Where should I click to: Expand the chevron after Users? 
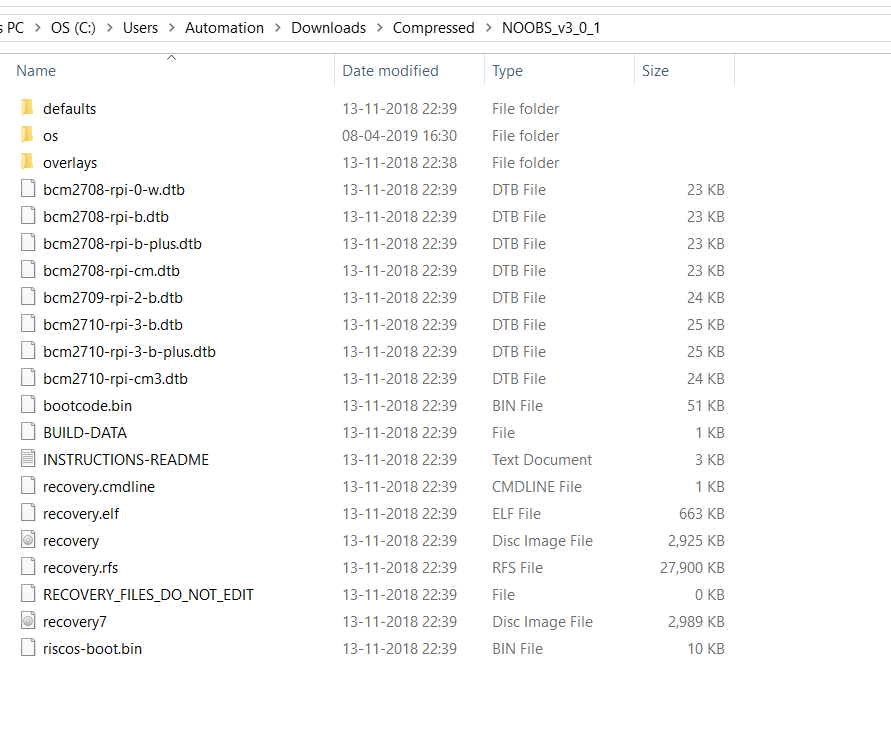point(172,27)
